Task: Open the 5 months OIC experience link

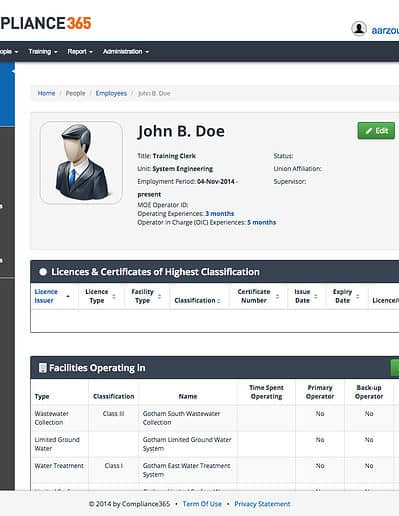Action: 262,222
